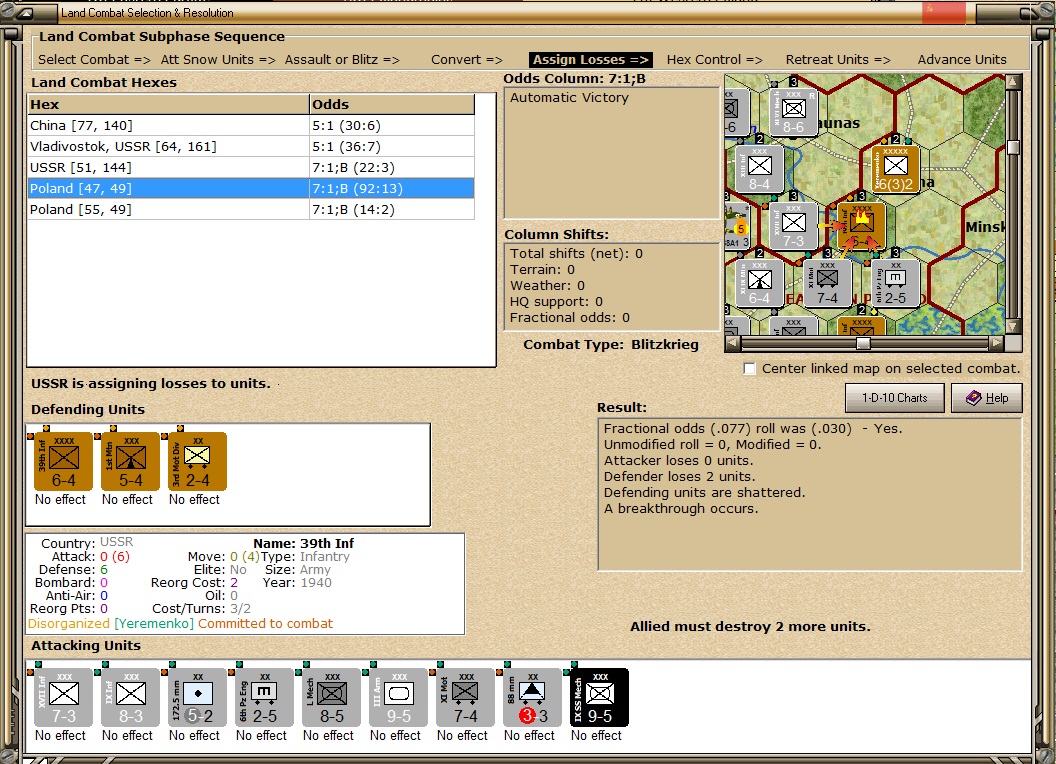
Task: Click the Yeremenko leader name
Action: (x=154, y=624)
